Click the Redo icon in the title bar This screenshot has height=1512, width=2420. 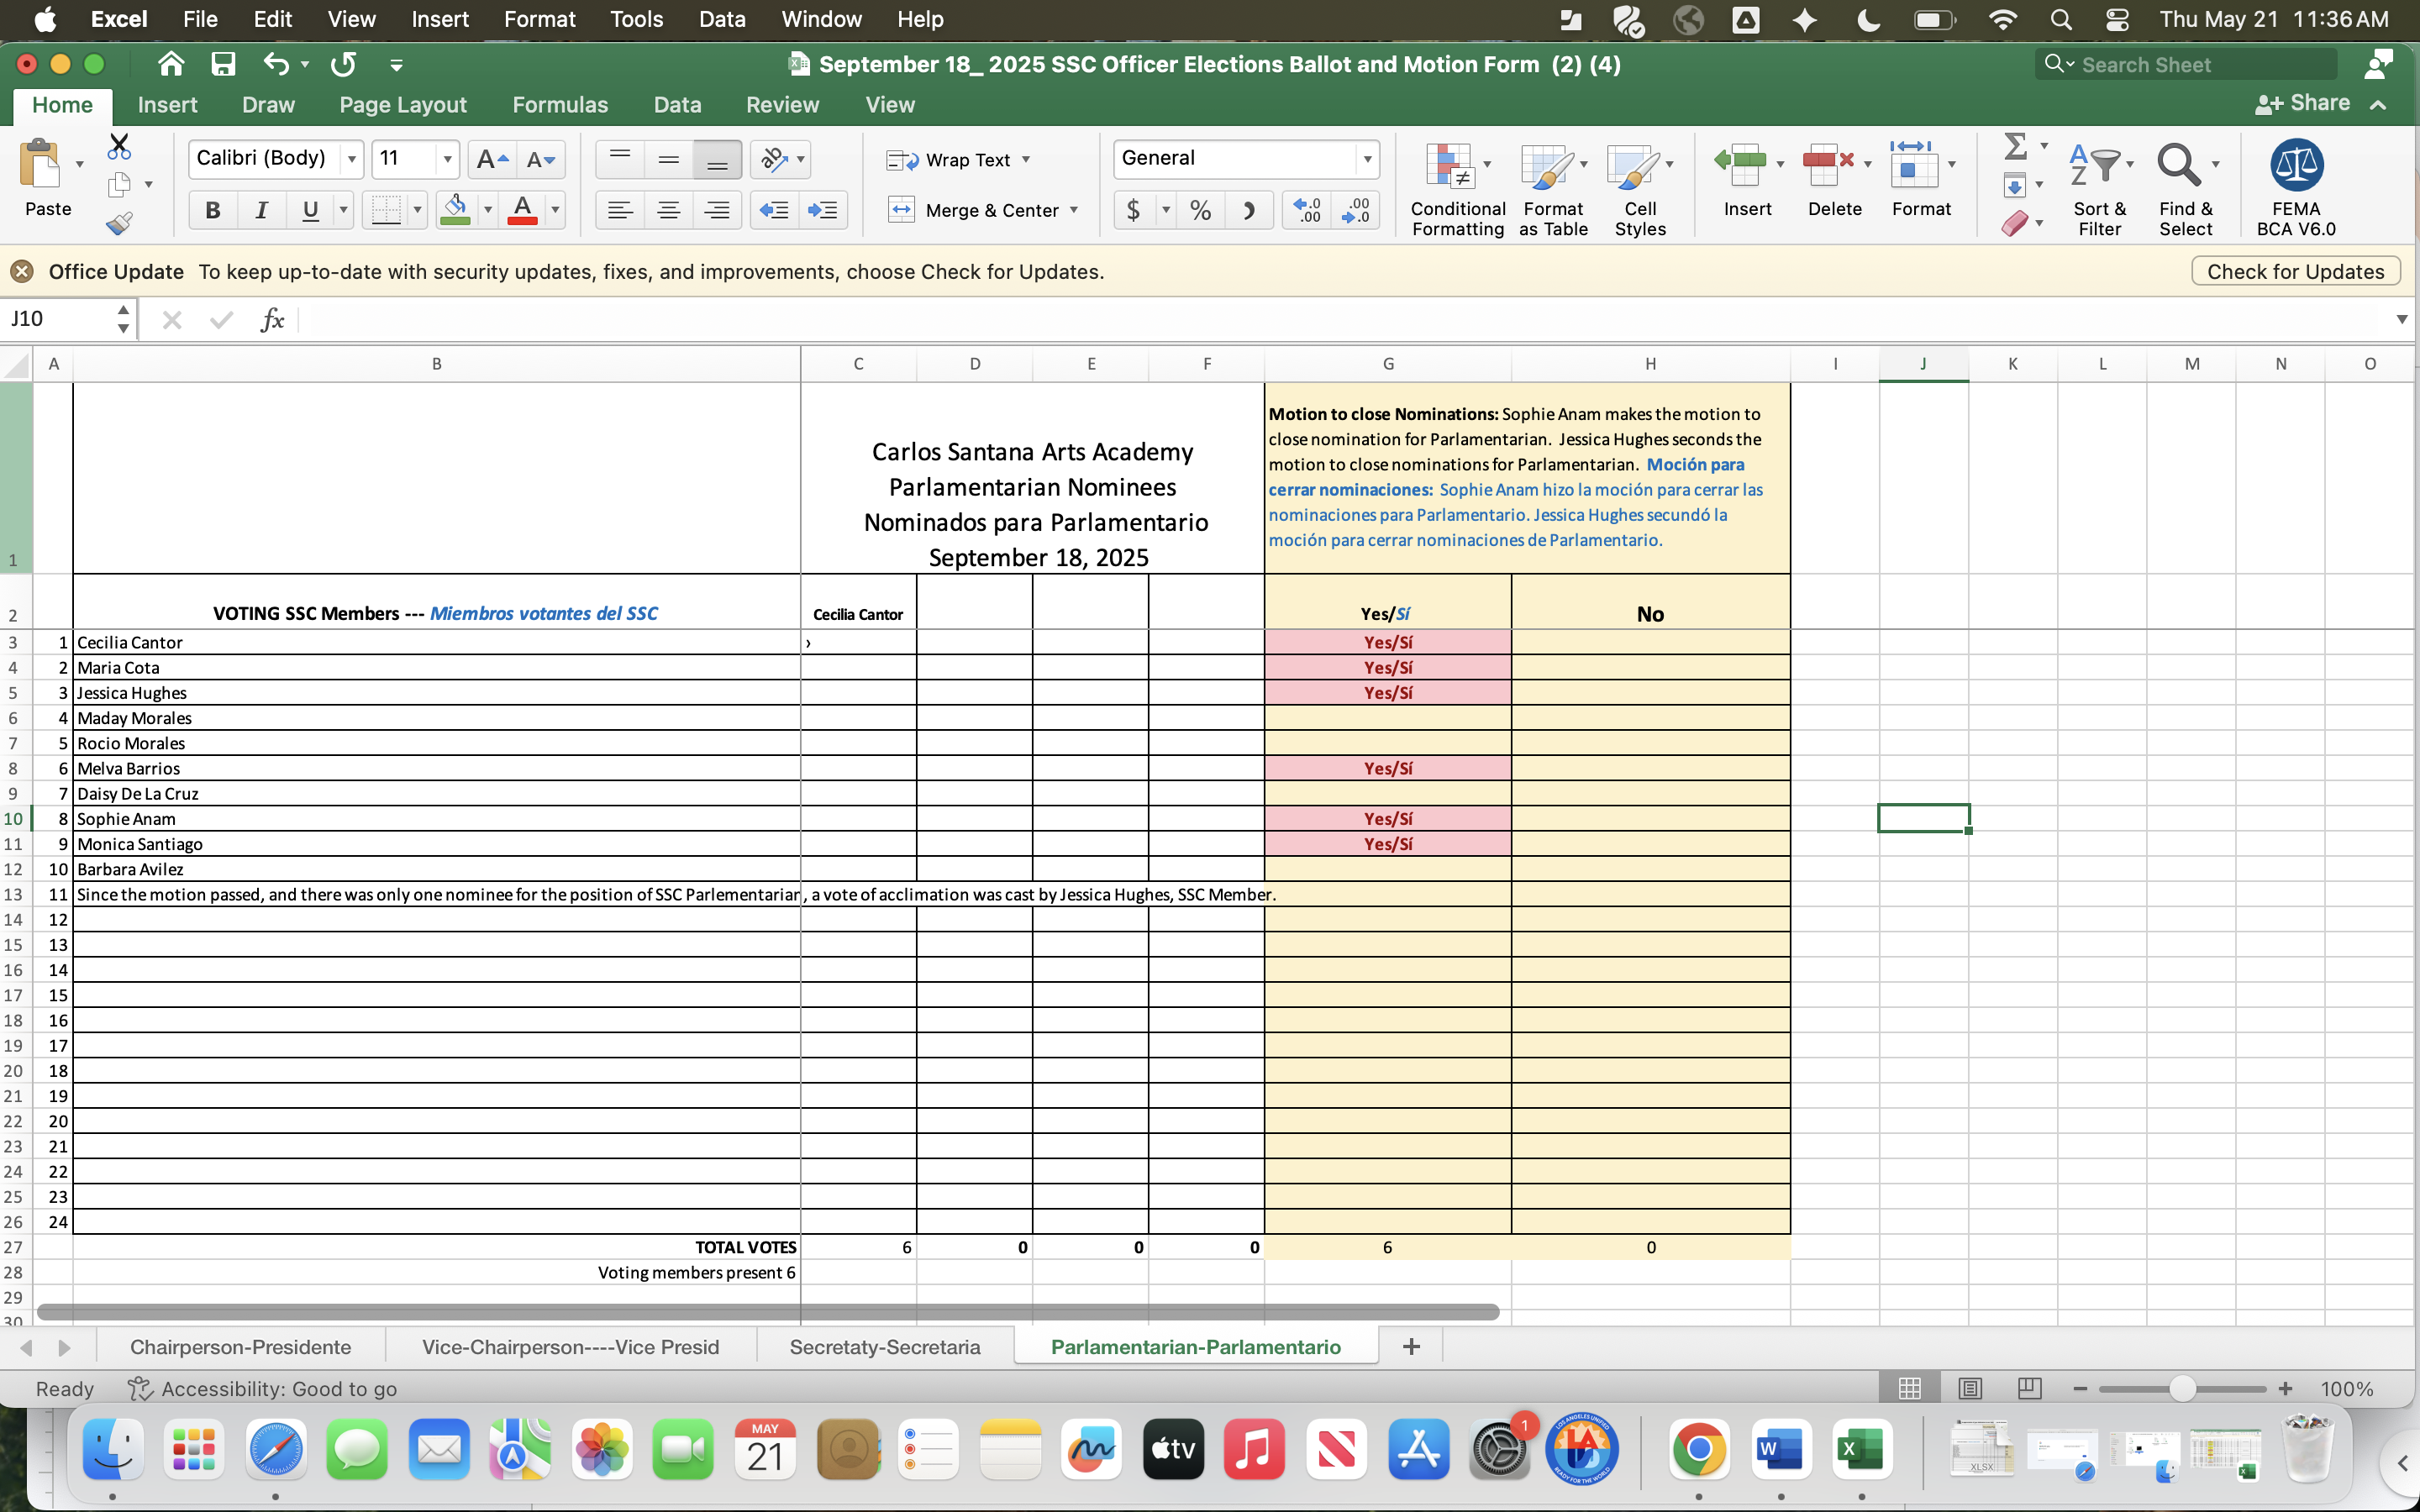(343, 65)
